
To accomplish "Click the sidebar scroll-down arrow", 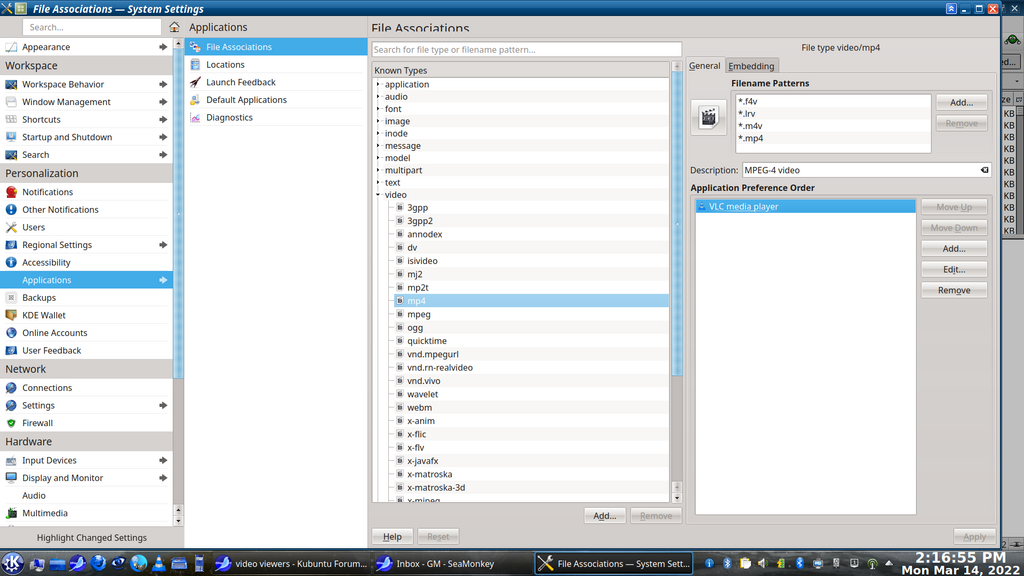I will 178,521.
